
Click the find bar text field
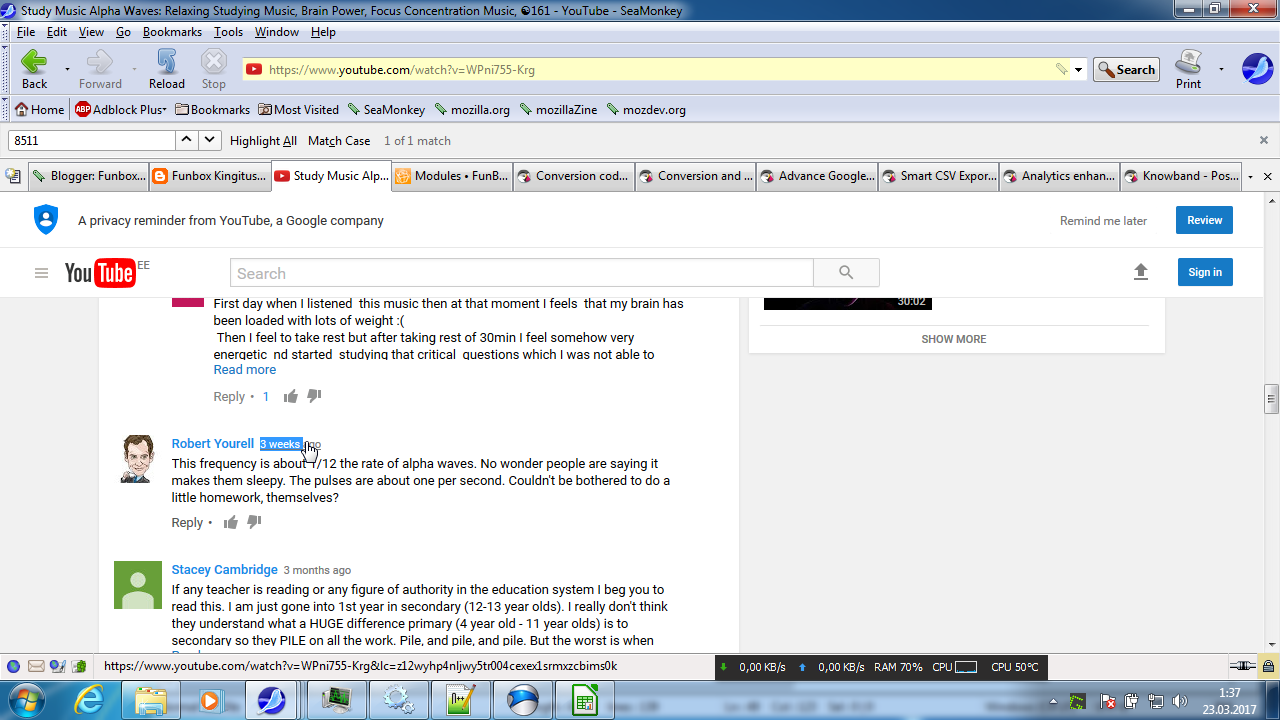pyautogui.click(x=92, y=141)
